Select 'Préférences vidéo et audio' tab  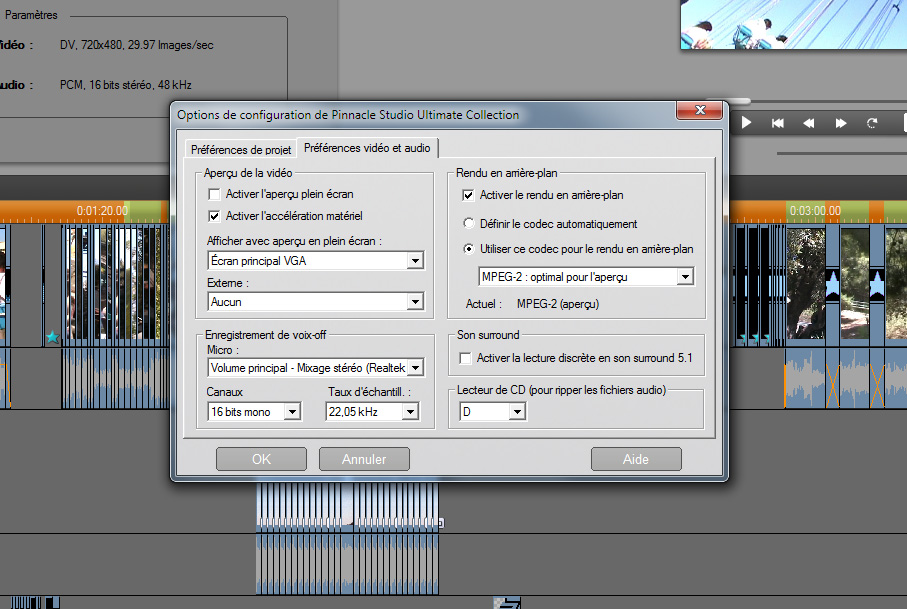(367, 148)
